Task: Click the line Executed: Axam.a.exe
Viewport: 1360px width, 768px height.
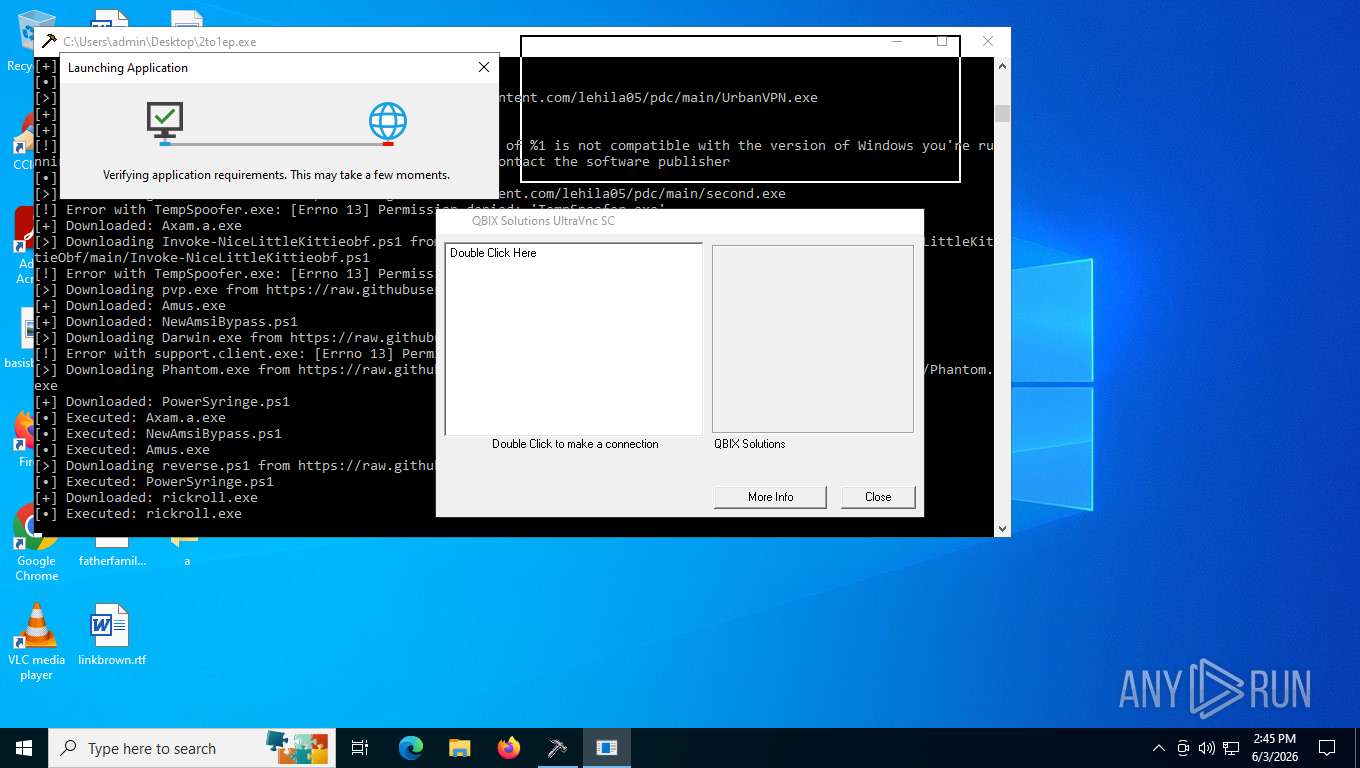Action: click(x=130, y=418)
